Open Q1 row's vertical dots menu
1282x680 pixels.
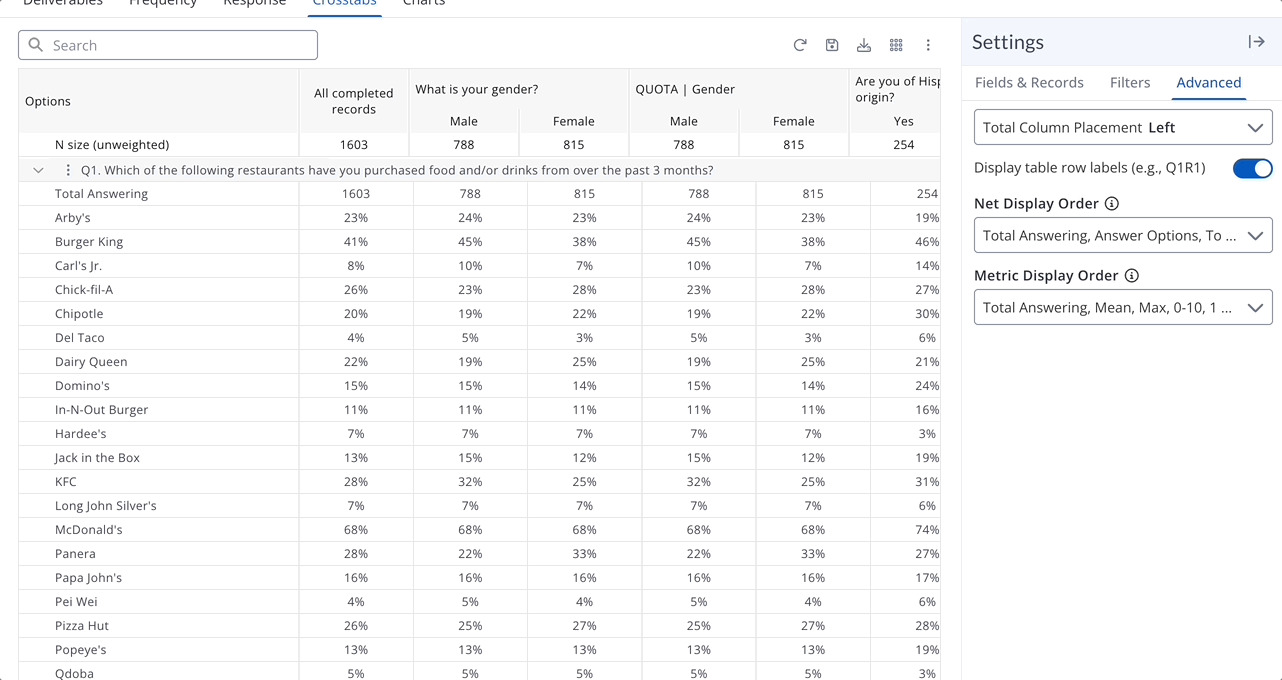click(68, 171)
